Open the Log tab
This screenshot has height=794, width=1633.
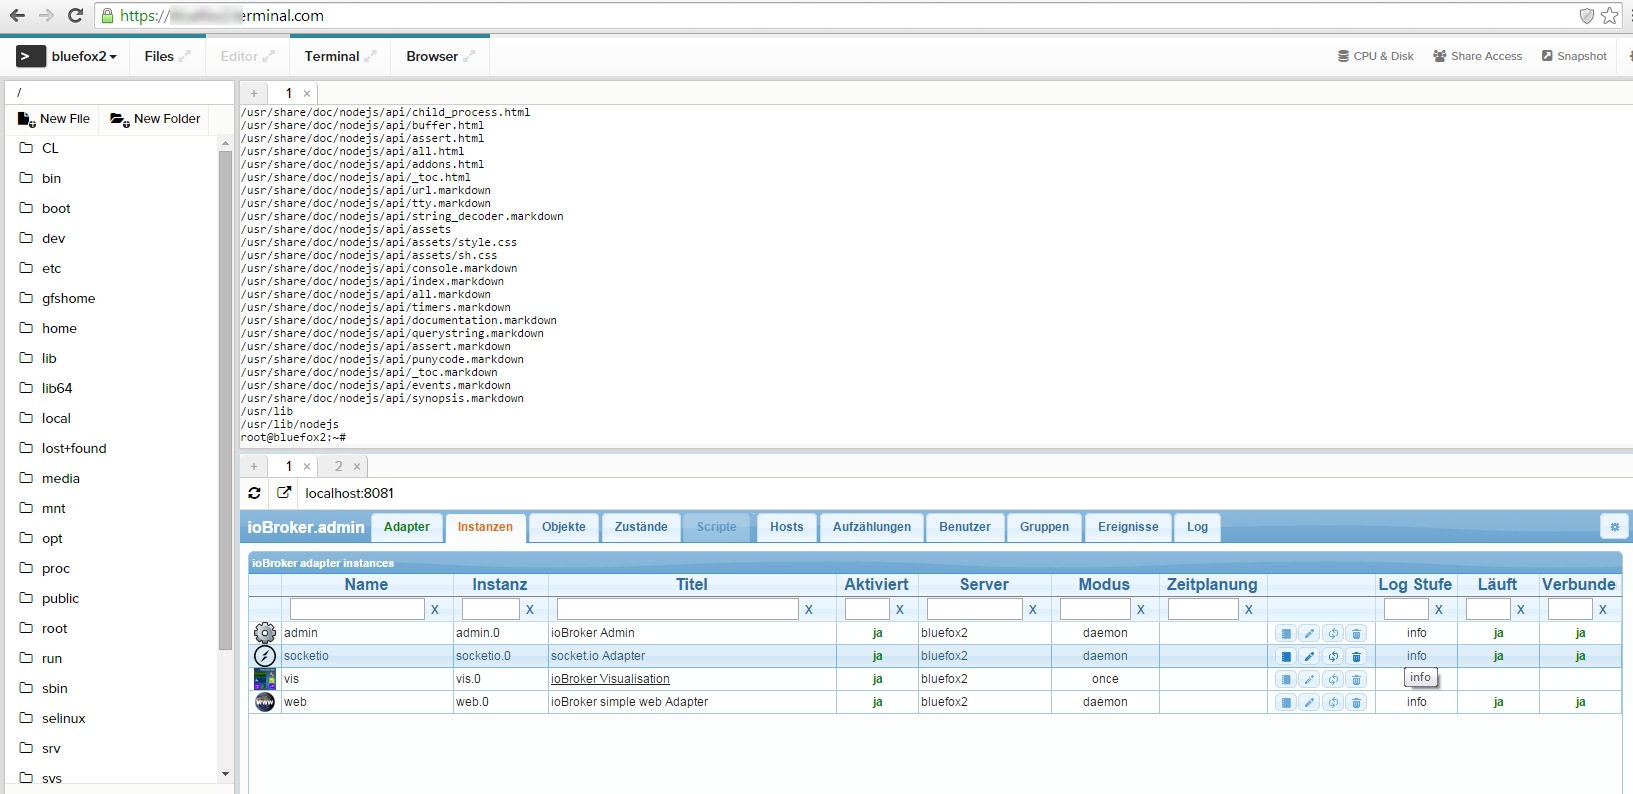(1198, 527)
